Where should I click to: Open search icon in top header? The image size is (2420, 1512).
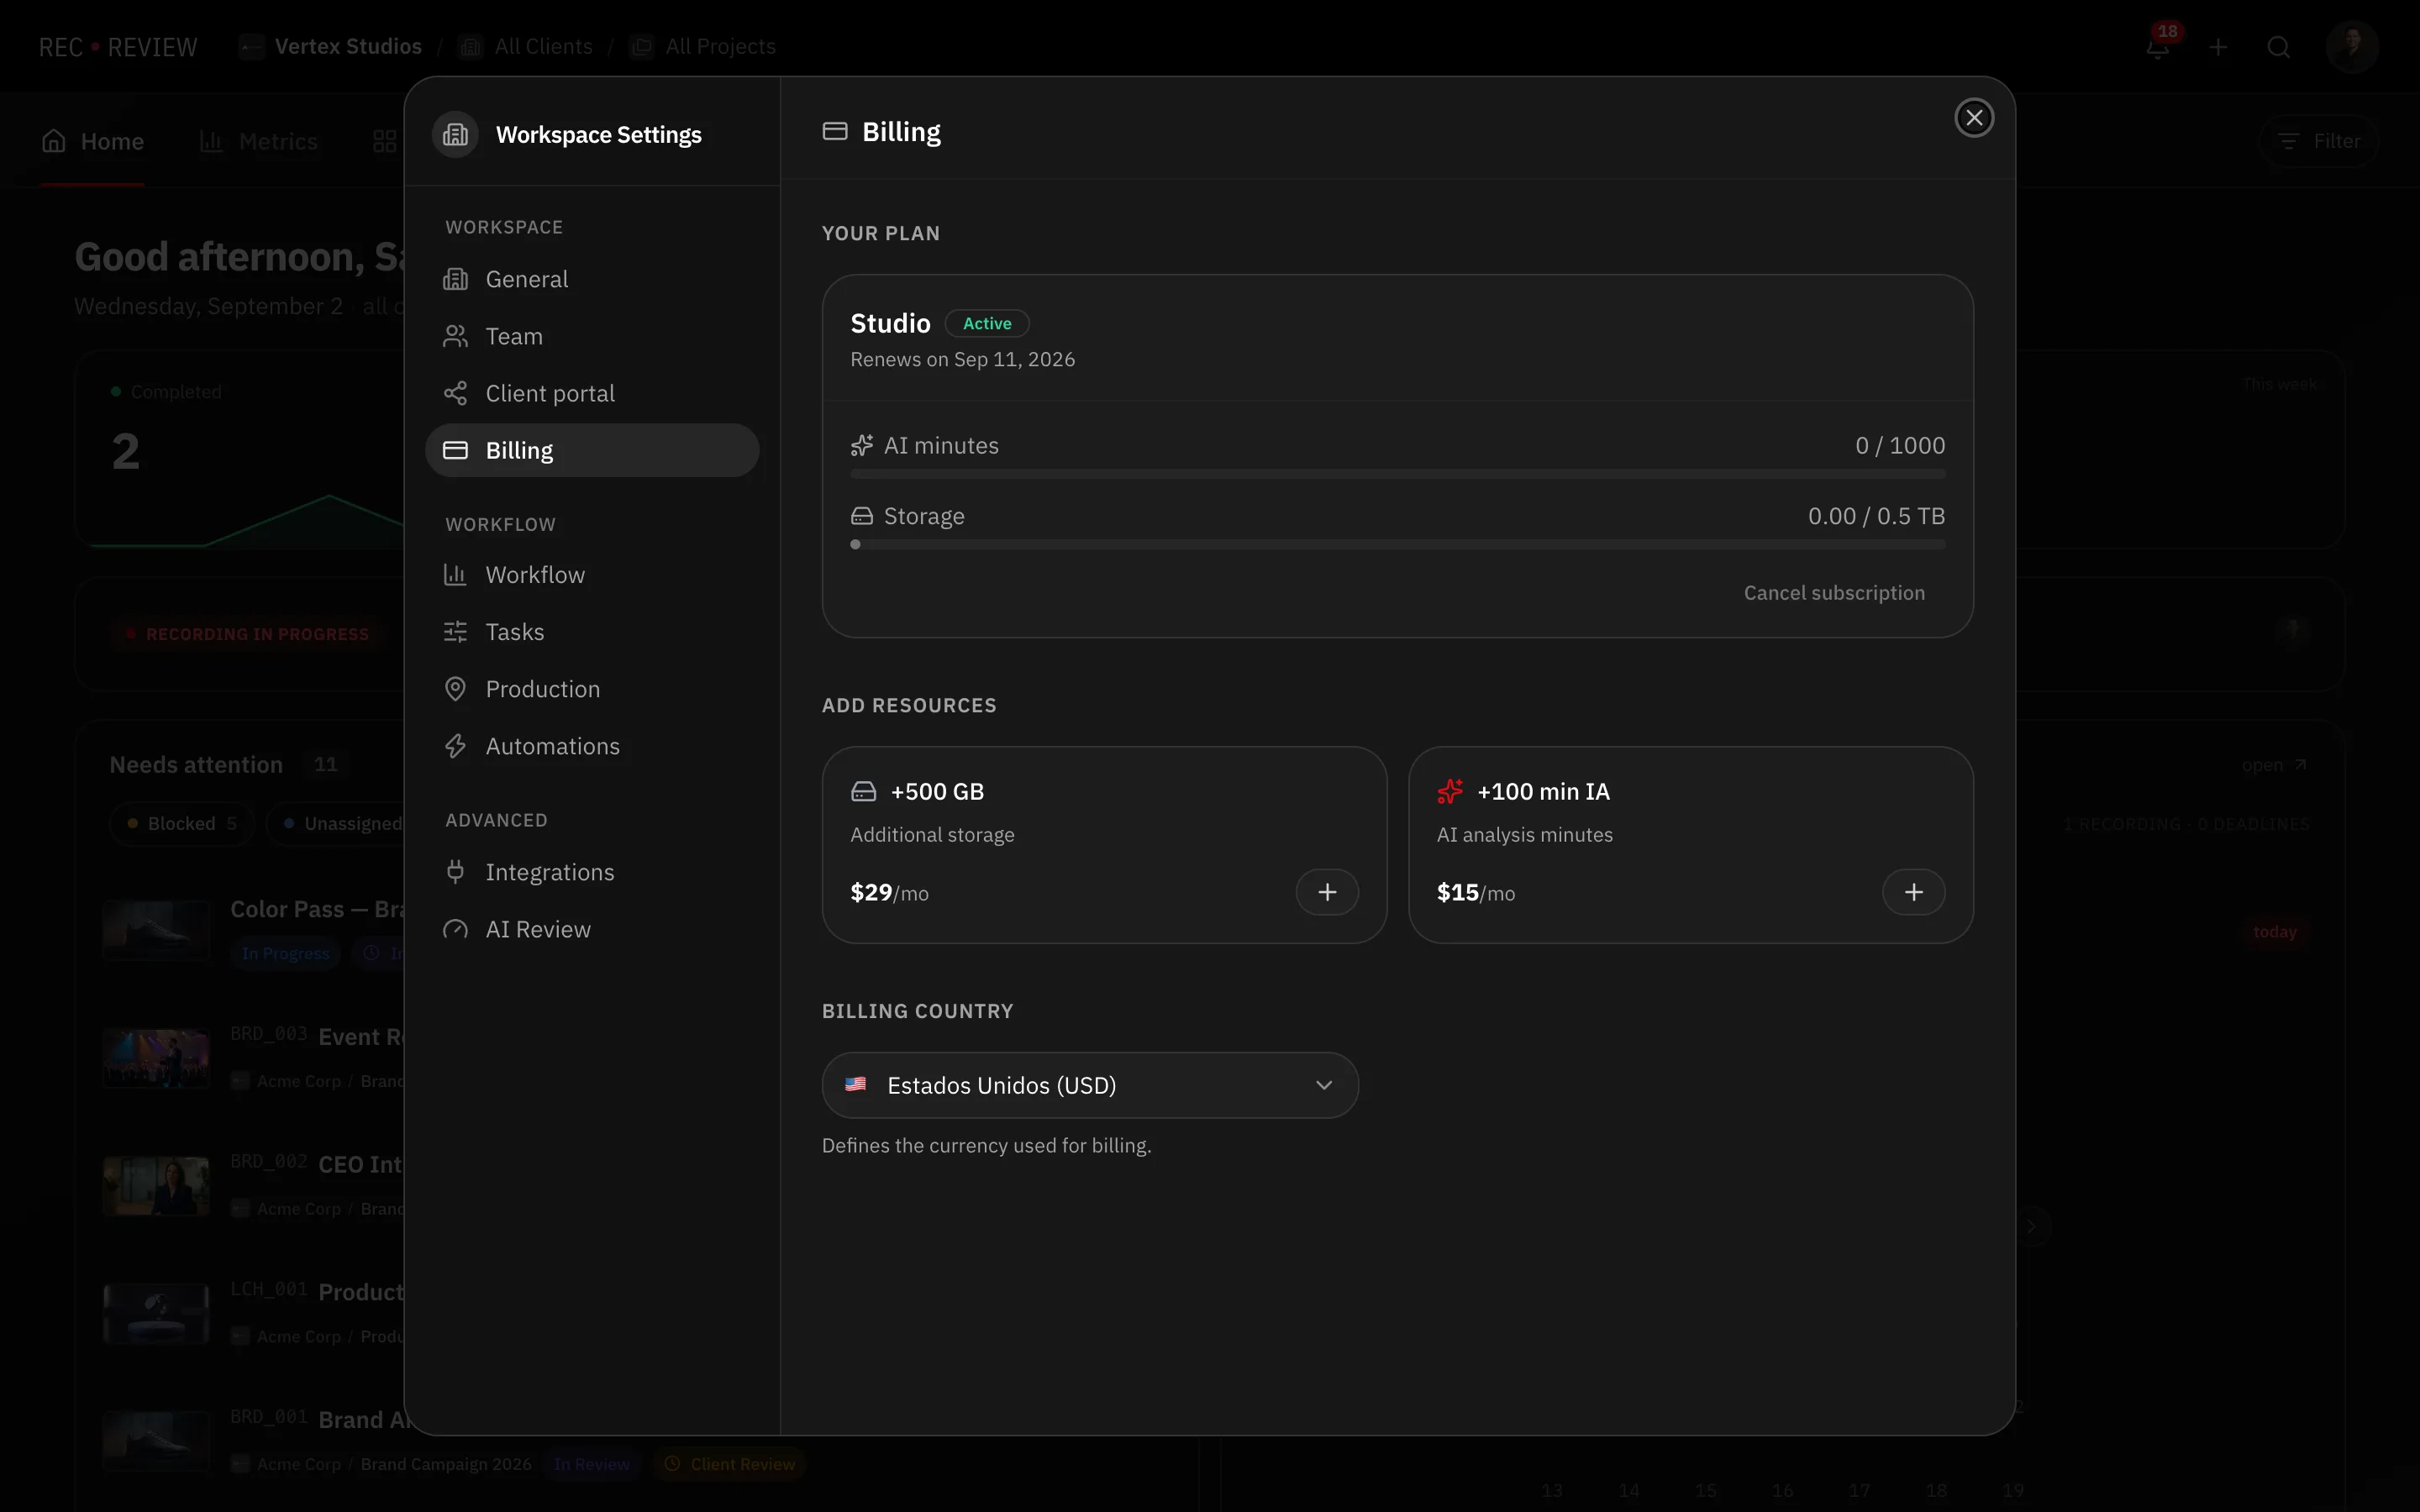click(x=2279, y=47)
